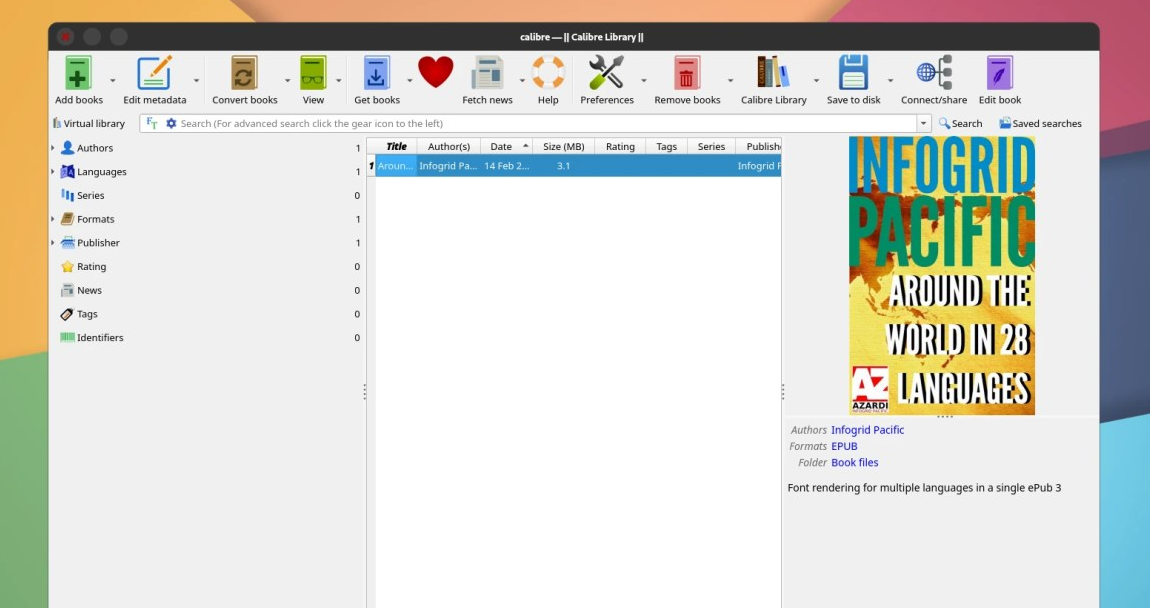Open the Preferences dropdown arrow
The height and width of the screenshot is (608, 1150).
coord(643,81)
